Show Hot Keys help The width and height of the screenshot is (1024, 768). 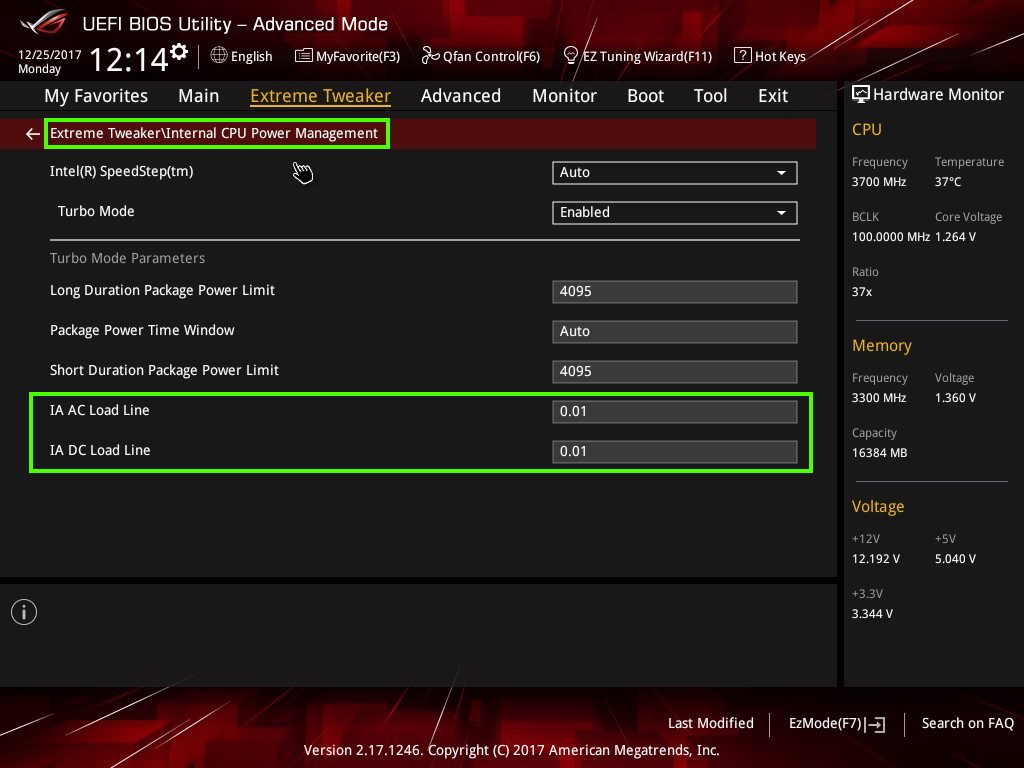[770, 56]
